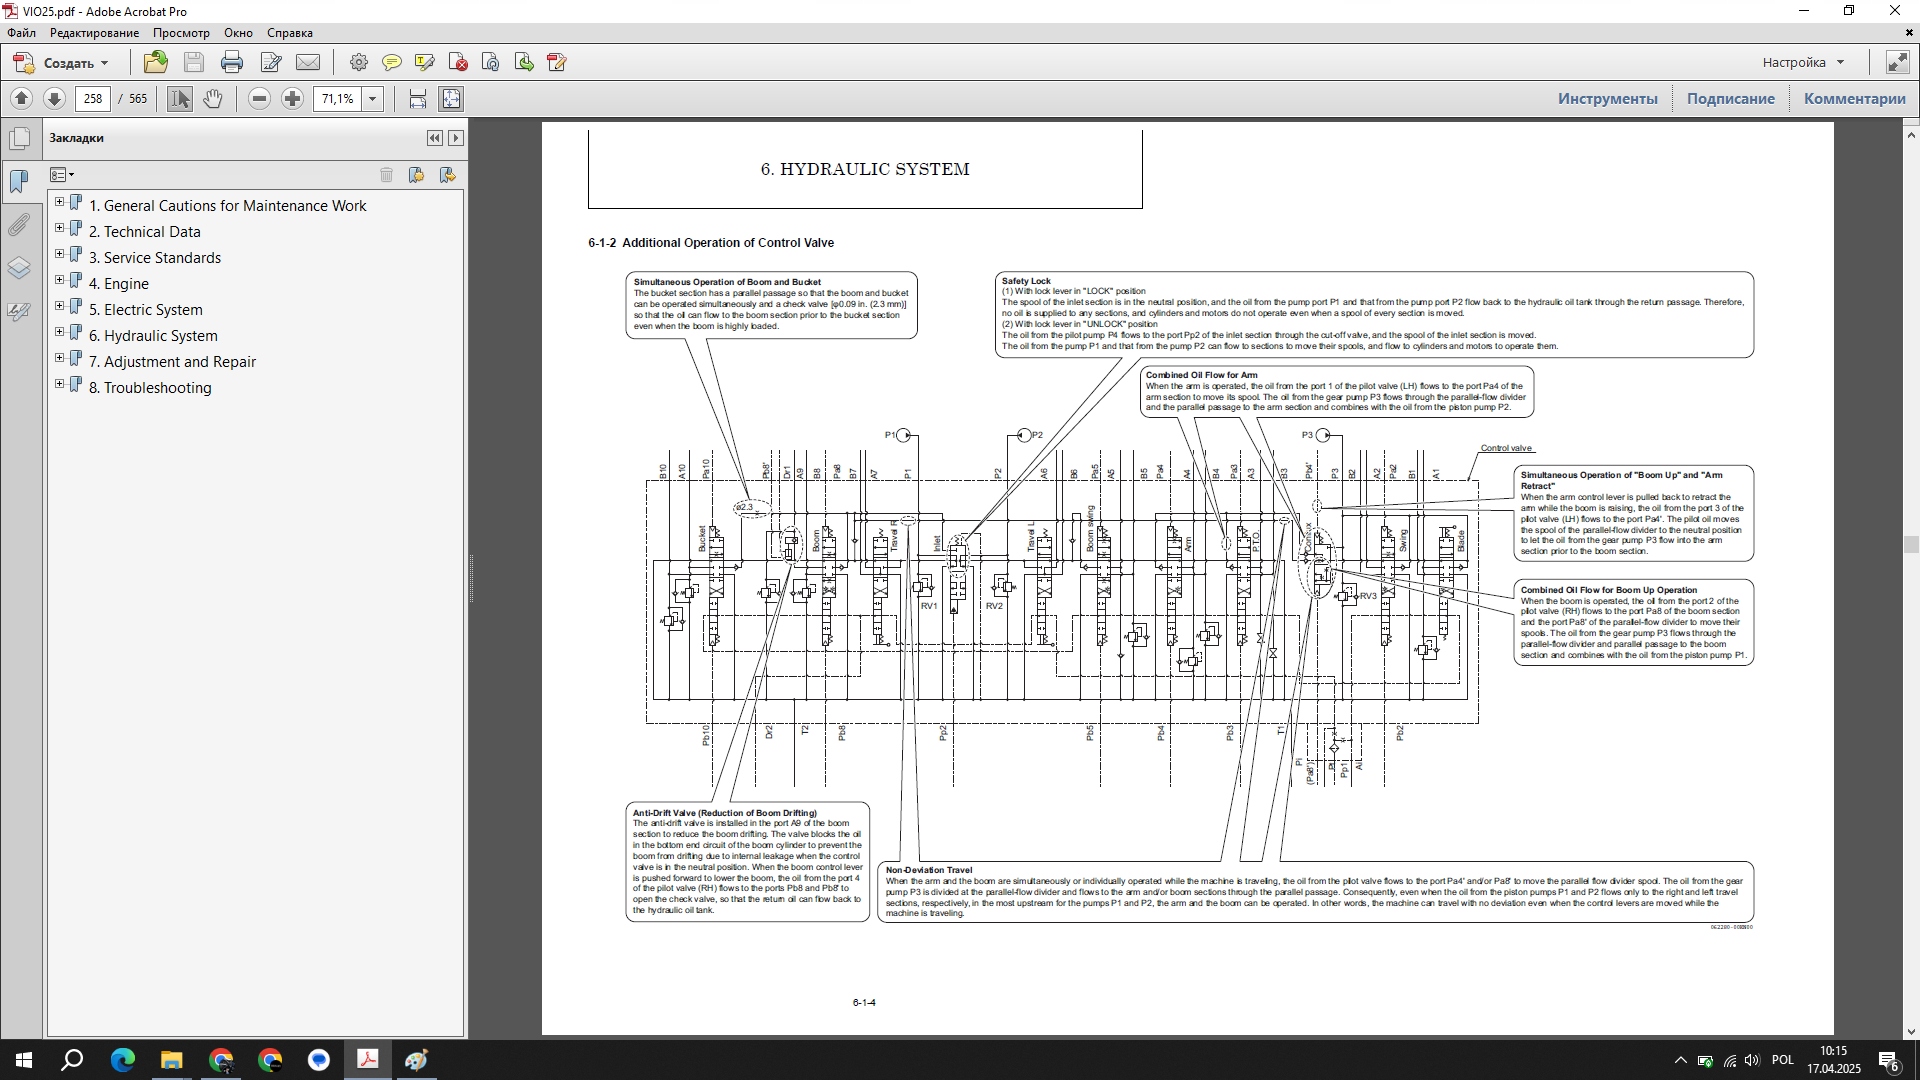Toggle fit one full page view
This screenshot has height=1080, width=1920.
451,99
